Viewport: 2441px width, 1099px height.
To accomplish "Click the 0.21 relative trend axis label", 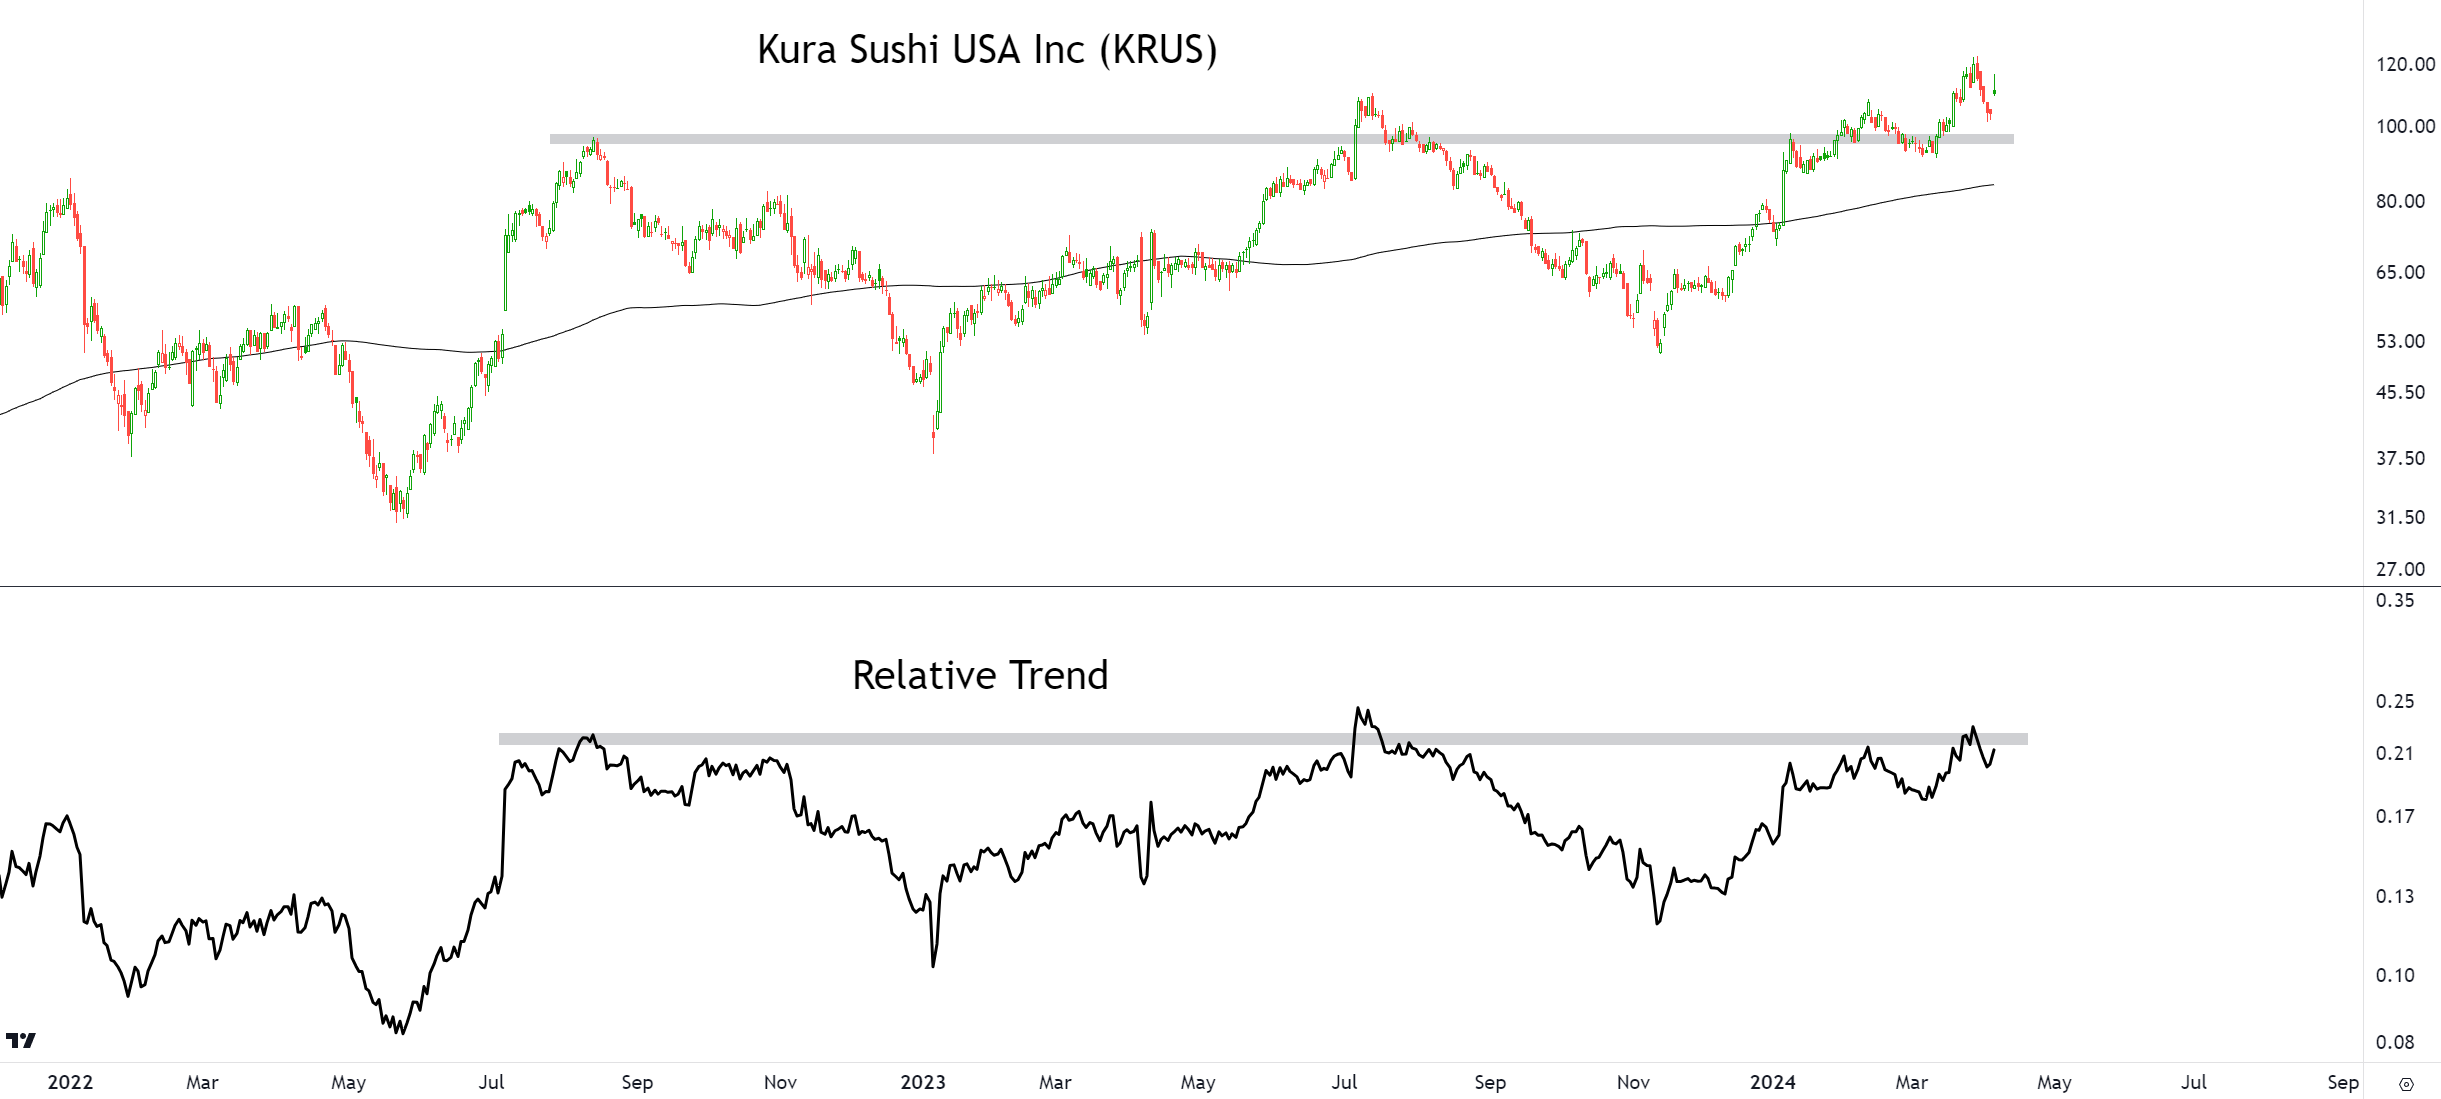I will 2395,753.
